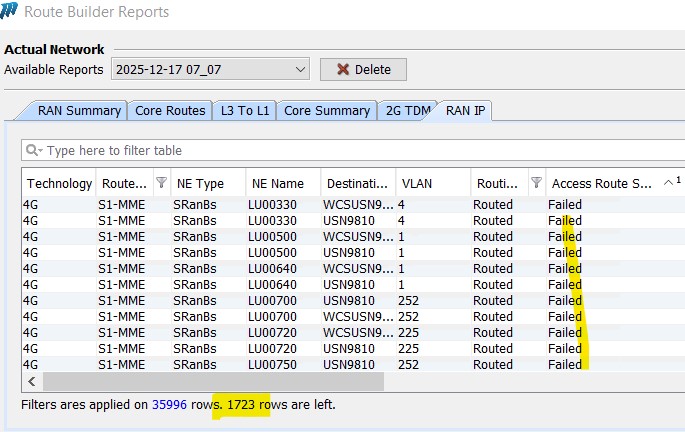The image size is (685, 432).
Task: Click in the filter table text field
Action: (350, 151)
